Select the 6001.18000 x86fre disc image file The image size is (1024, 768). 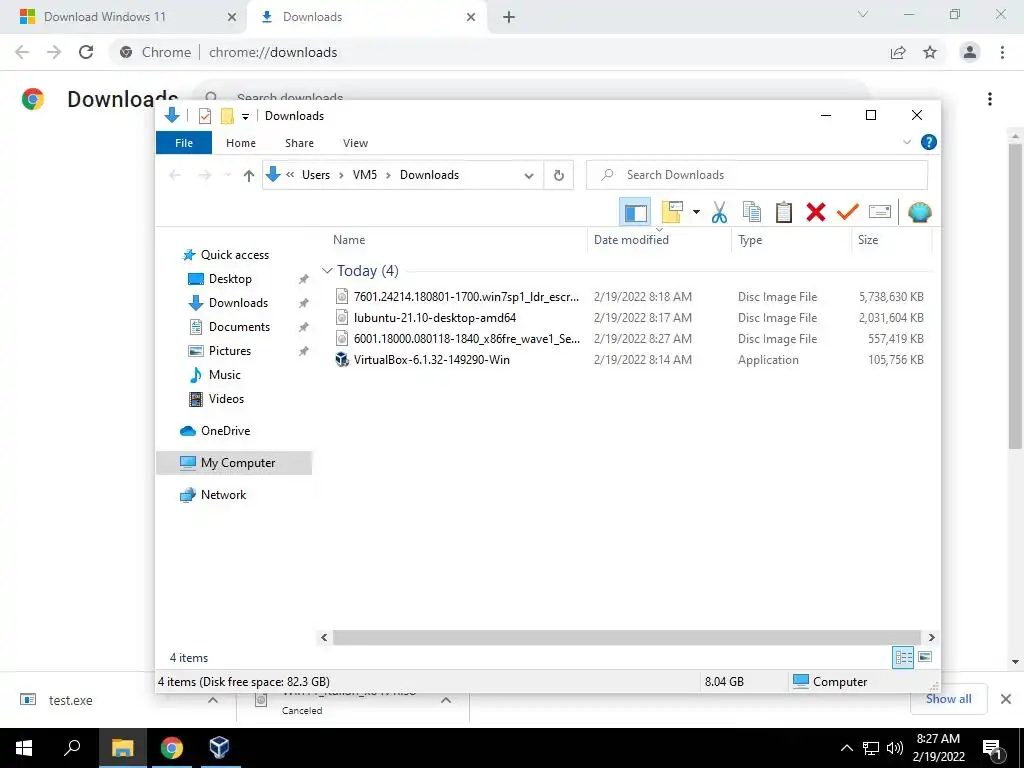(466, 338)
